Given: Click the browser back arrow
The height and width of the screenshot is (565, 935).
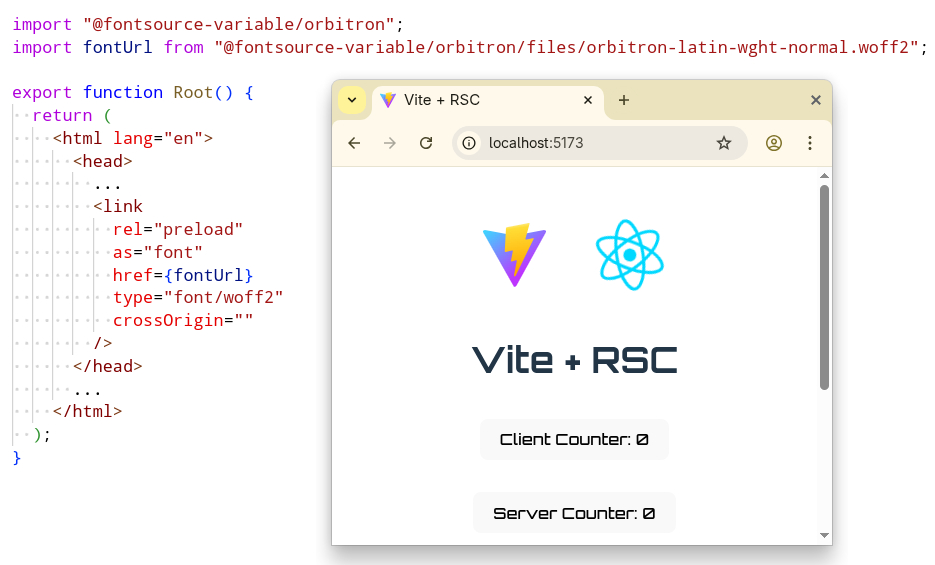Looking at the screenshot, I should coord(354,143).
